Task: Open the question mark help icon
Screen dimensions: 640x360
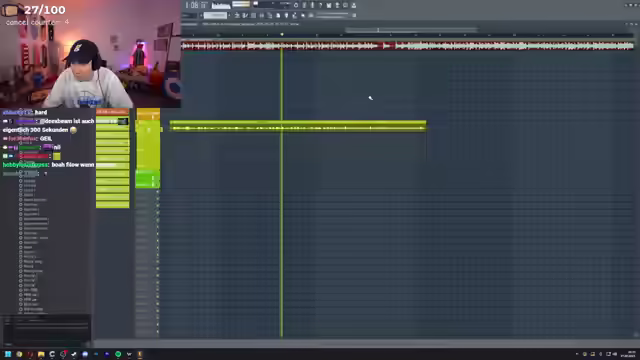Action: coord(320,5)
